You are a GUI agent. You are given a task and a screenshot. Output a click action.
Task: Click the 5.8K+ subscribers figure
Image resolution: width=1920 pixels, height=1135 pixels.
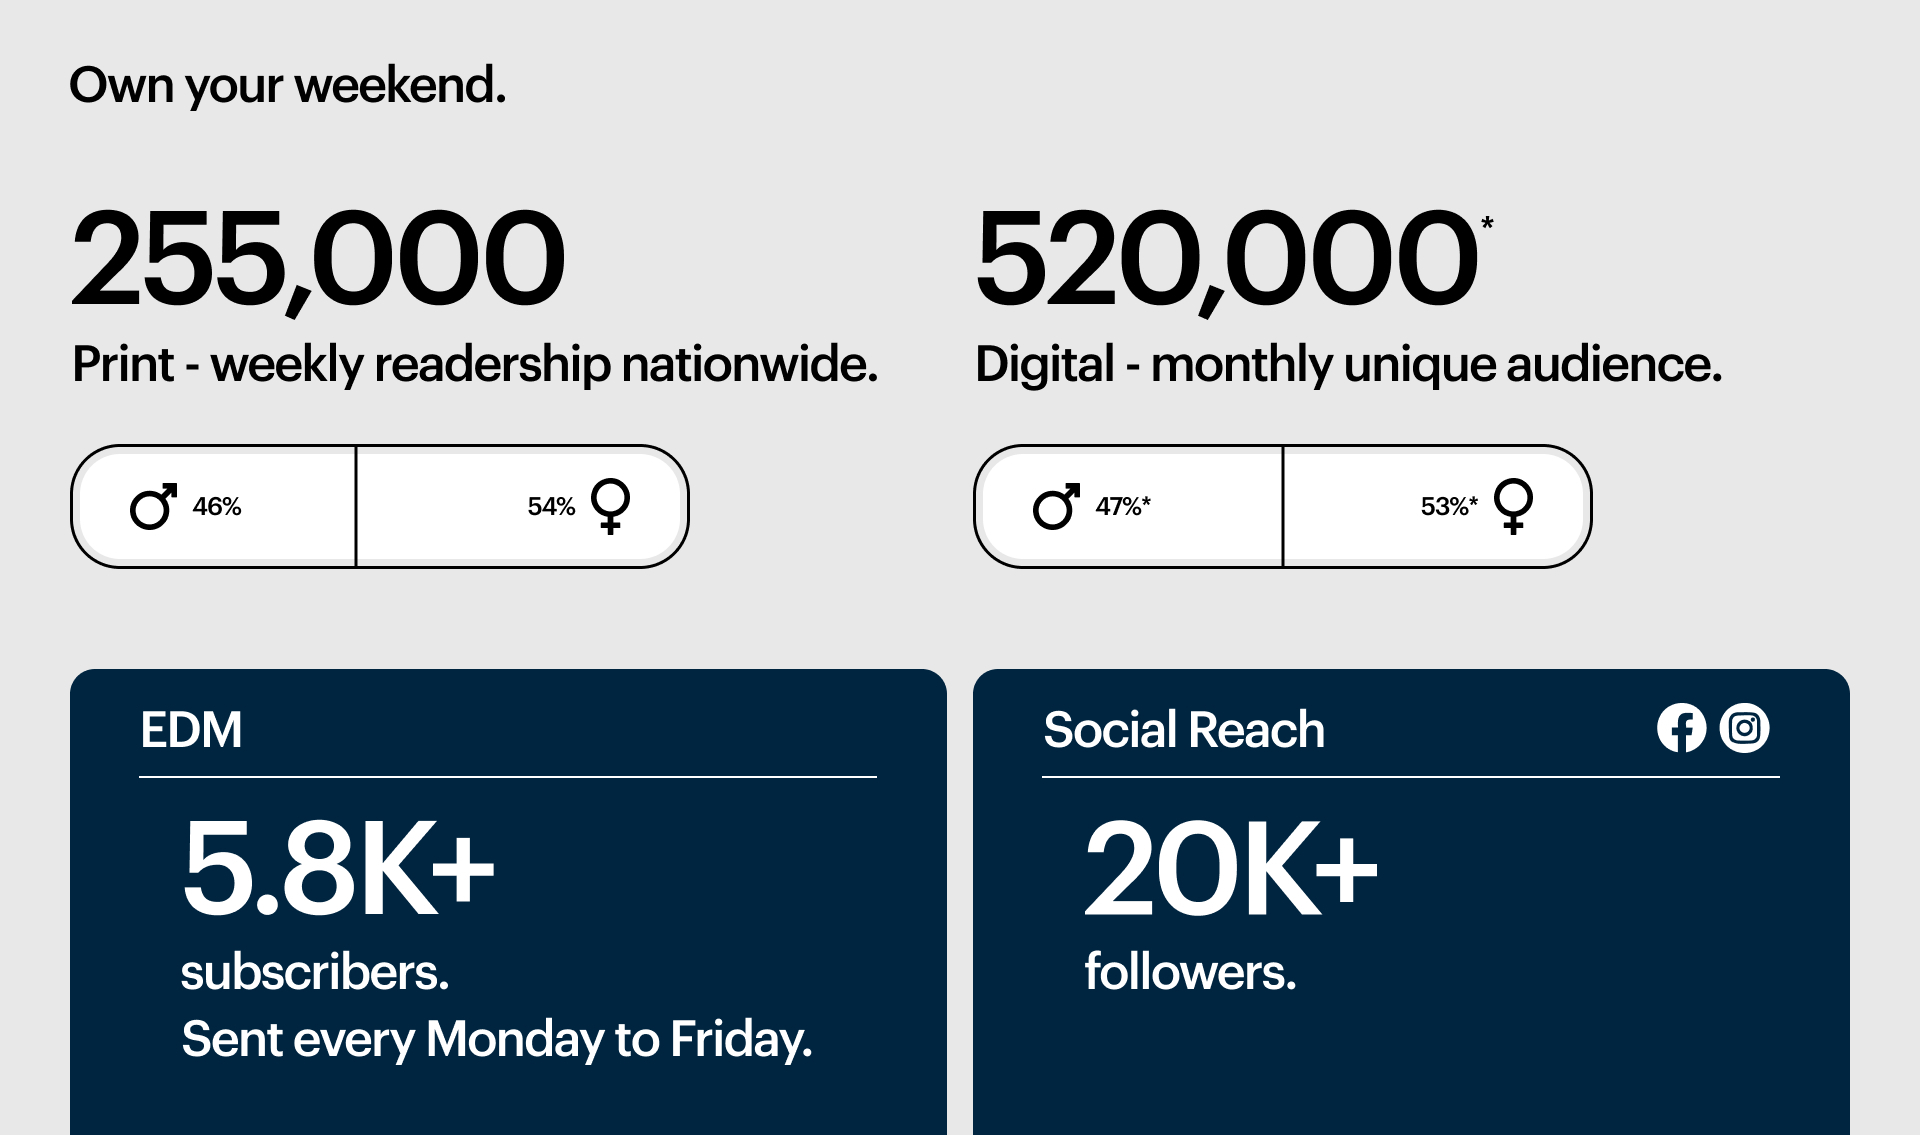click(x=338, y=867)
